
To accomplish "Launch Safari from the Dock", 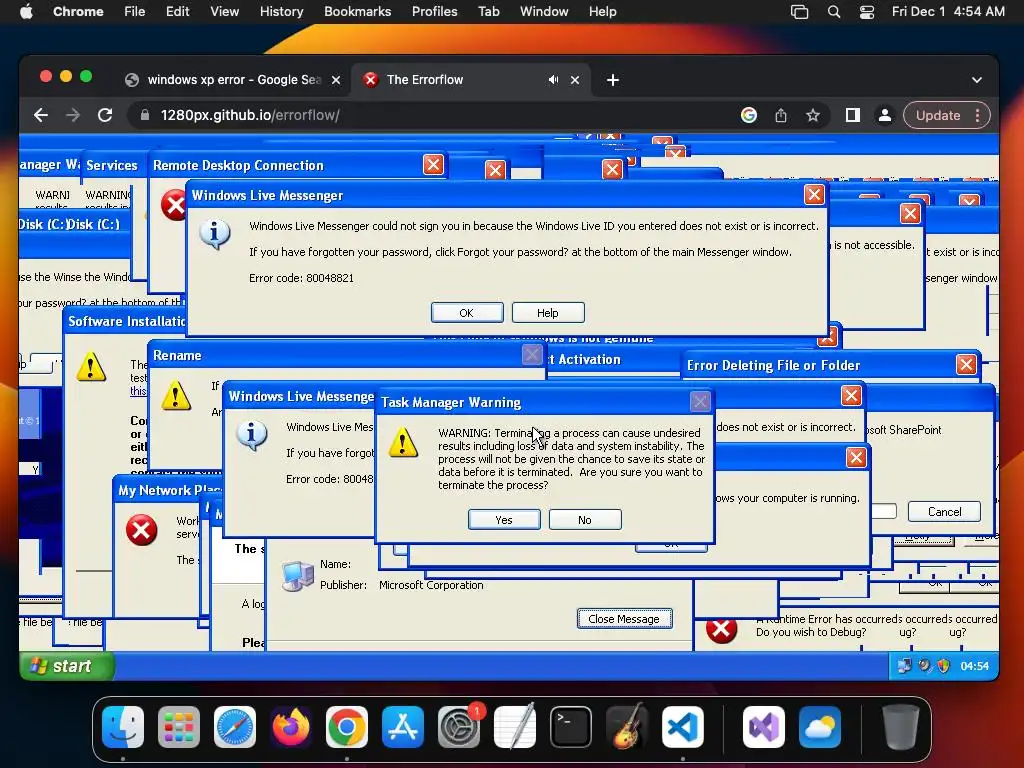I will [x=235, y=727].
